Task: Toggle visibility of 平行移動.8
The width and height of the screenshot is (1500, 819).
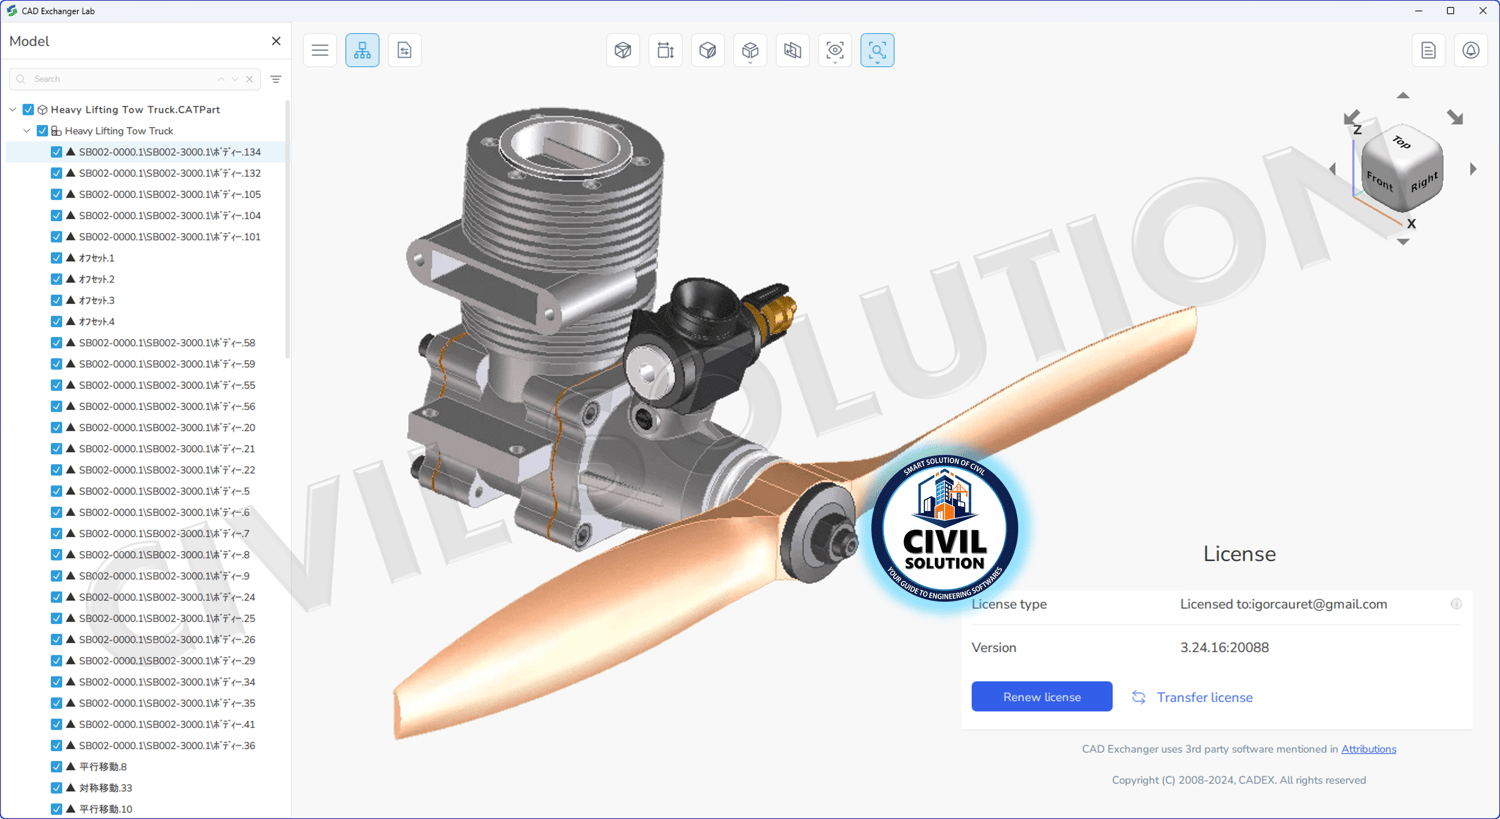Action: tap(56, 767)
